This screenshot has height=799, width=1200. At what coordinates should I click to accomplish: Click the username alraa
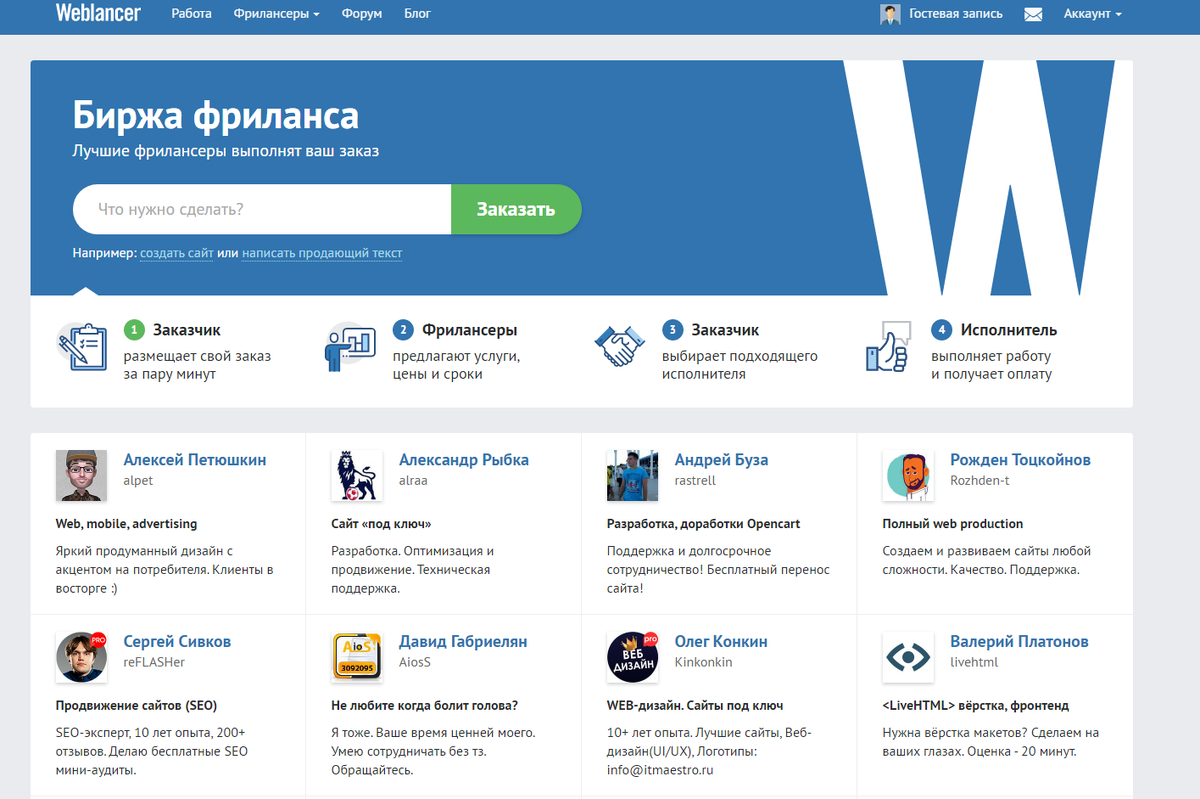[x=413, y=481]
